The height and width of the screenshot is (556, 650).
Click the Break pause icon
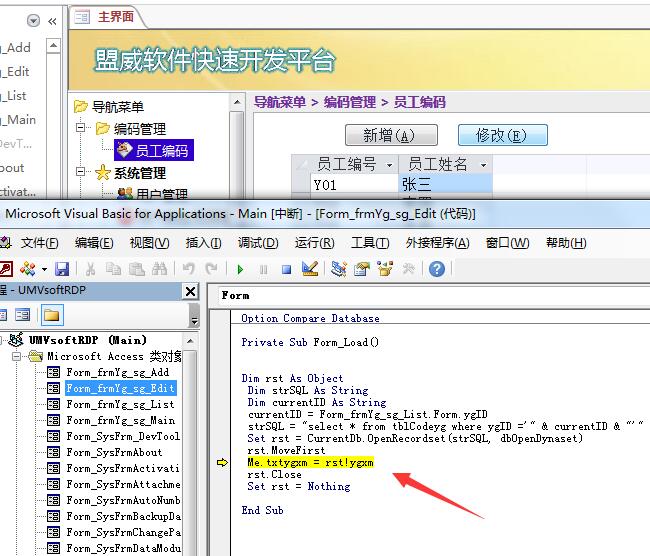pos(263,270)
